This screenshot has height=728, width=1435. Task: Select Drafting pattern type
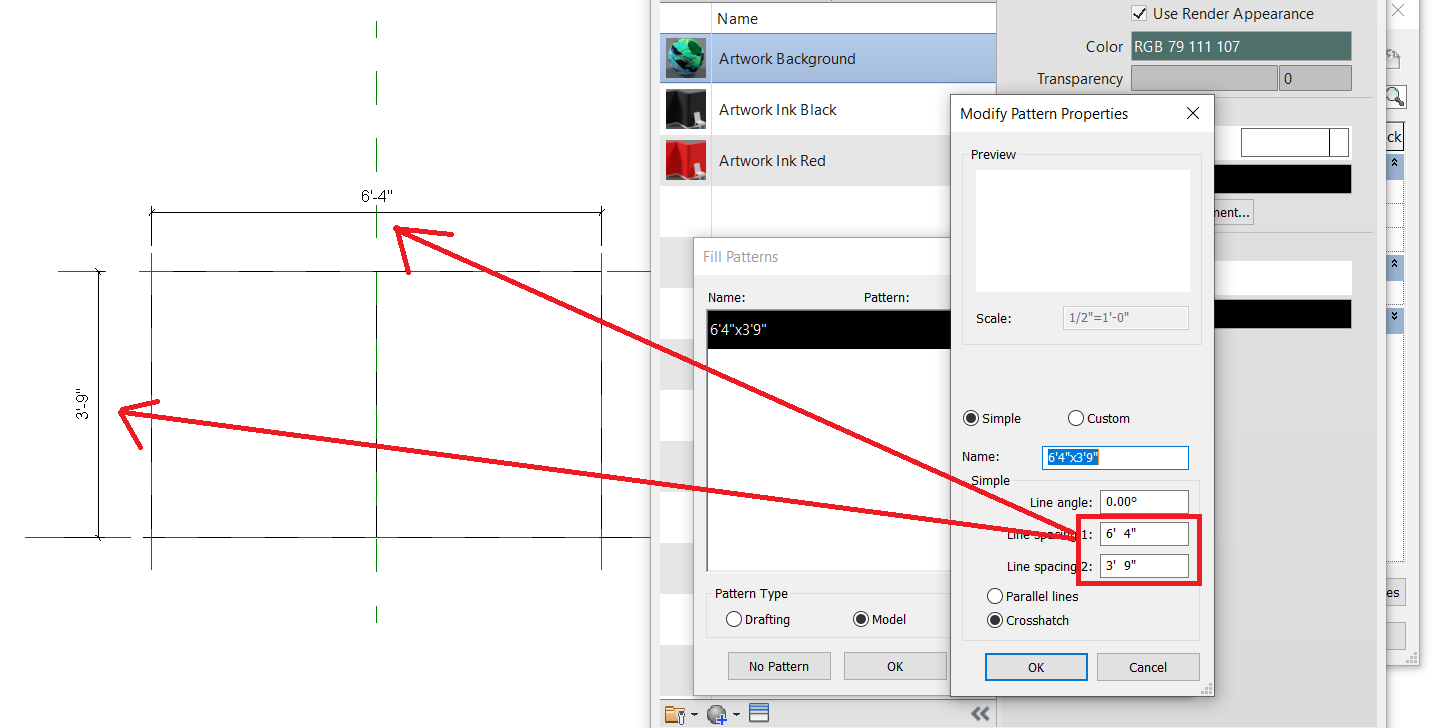point(734,619)
